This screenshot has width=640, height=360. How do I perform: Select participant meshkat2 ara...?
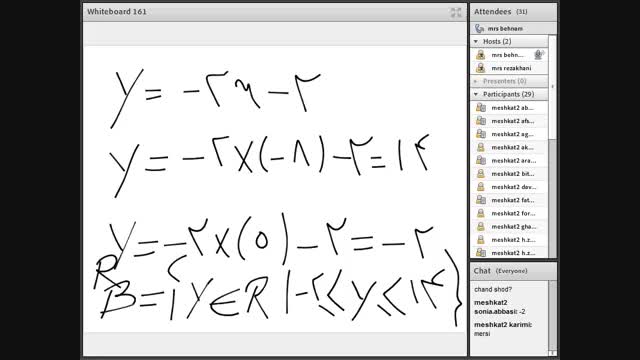pos(509,160)
